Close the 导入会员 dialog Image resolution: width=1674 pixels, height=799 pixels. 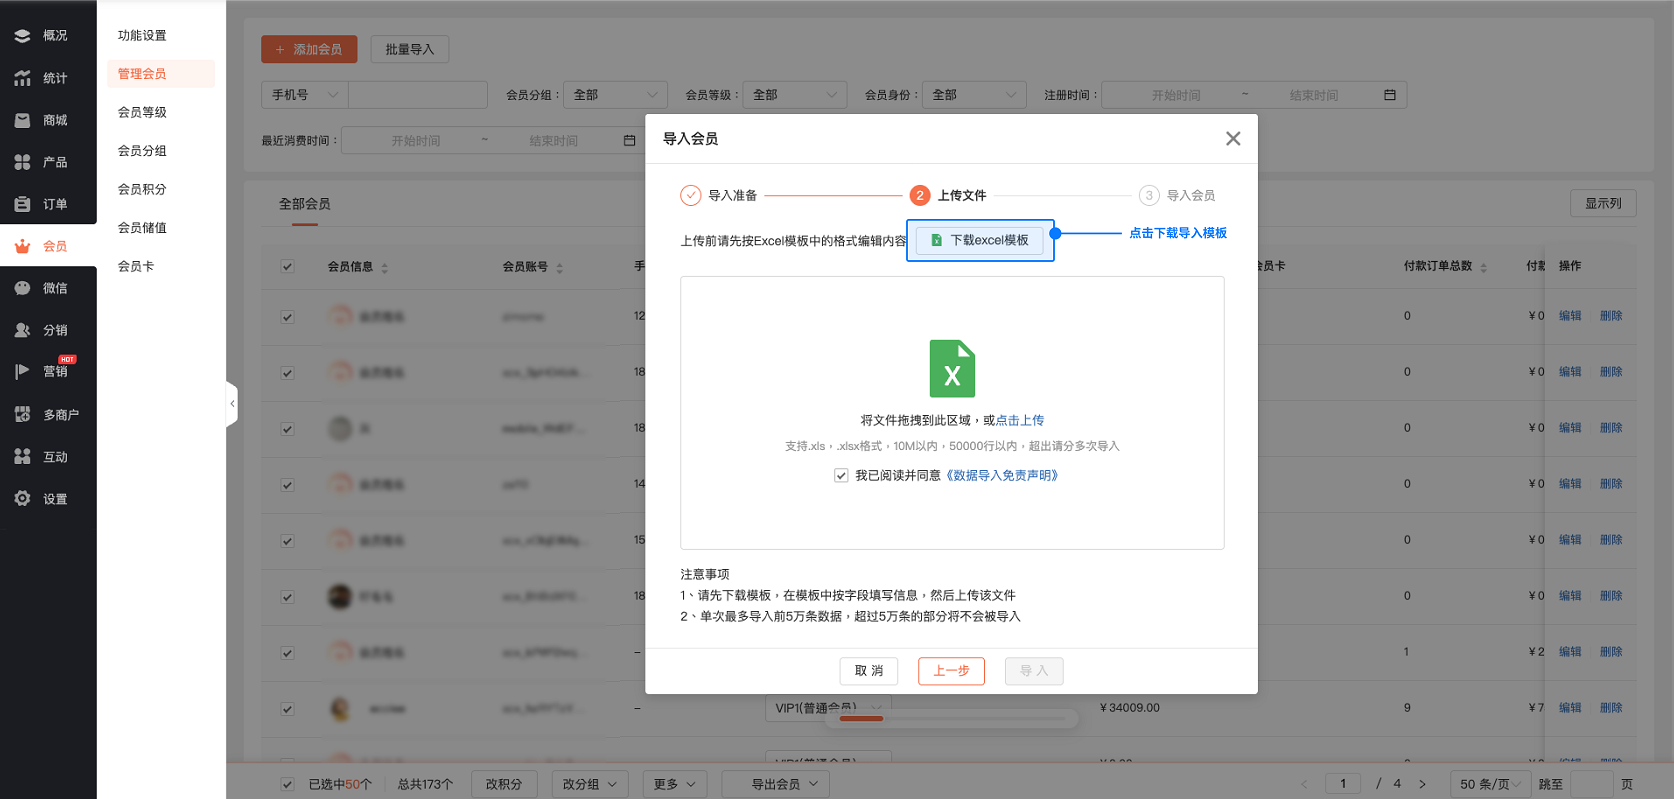[1233, 139]
